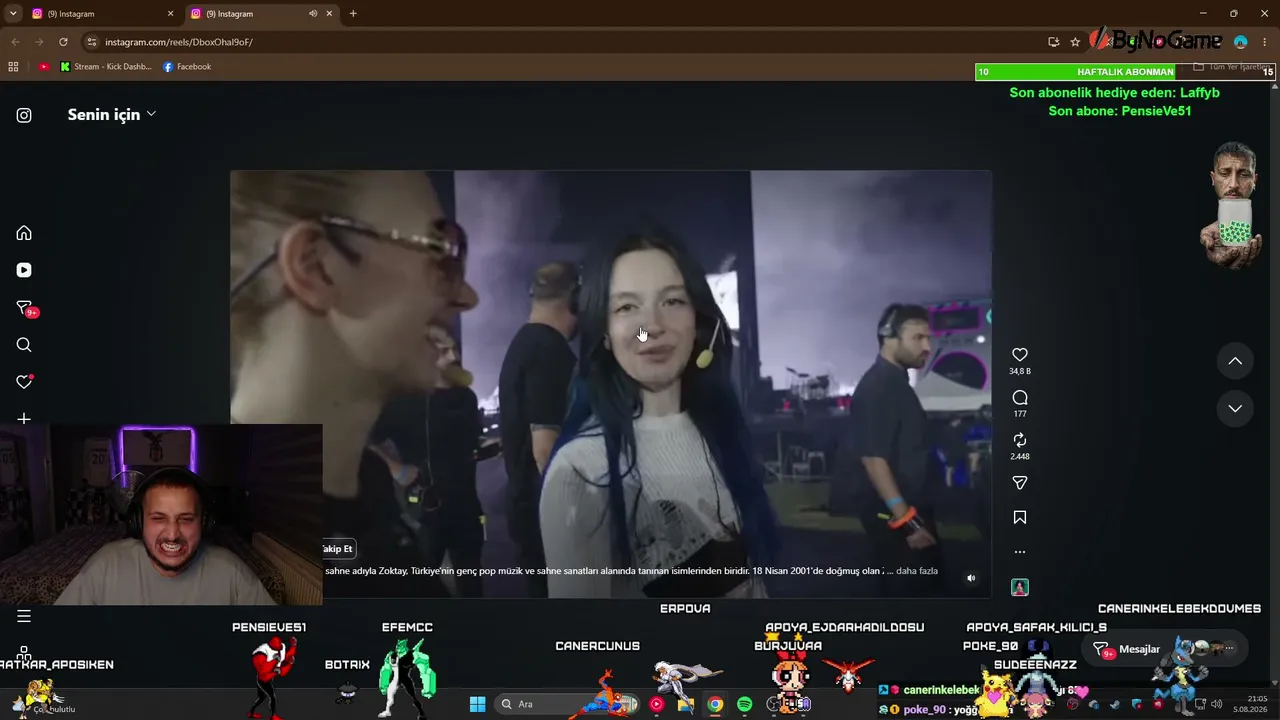Screen dimensions: 1280x720
Task: Click the 'Takip Et' follow button
Action: click(x=338, y=549)
